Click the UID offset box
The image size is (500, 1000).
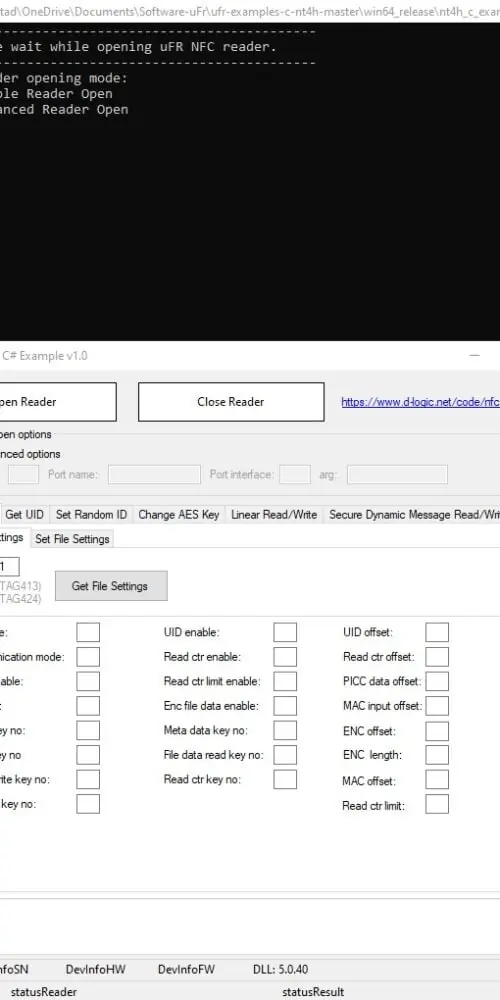437,632
